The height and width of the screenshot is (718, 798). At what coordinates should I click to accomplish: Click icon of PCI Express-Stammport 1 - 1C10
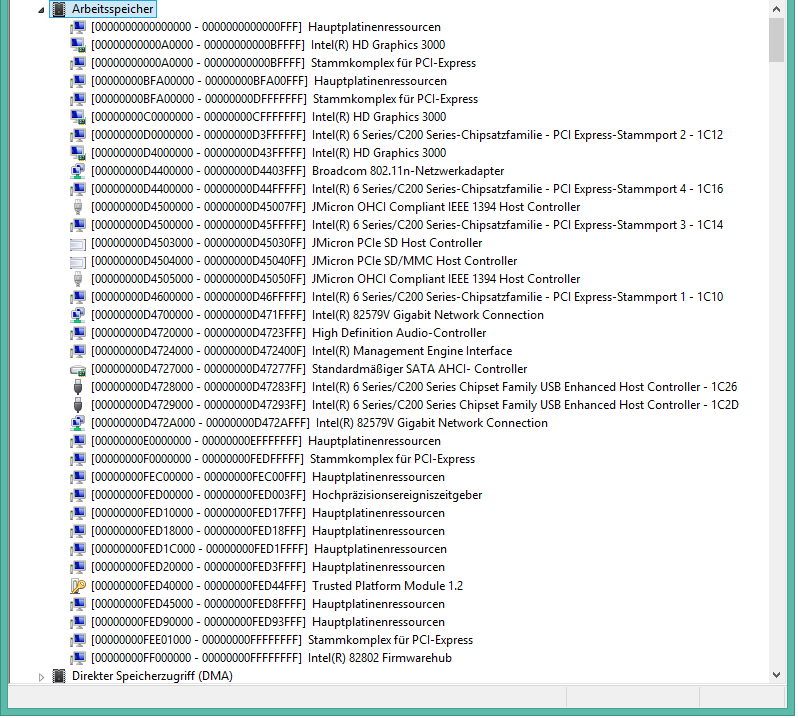coord(78,297)
